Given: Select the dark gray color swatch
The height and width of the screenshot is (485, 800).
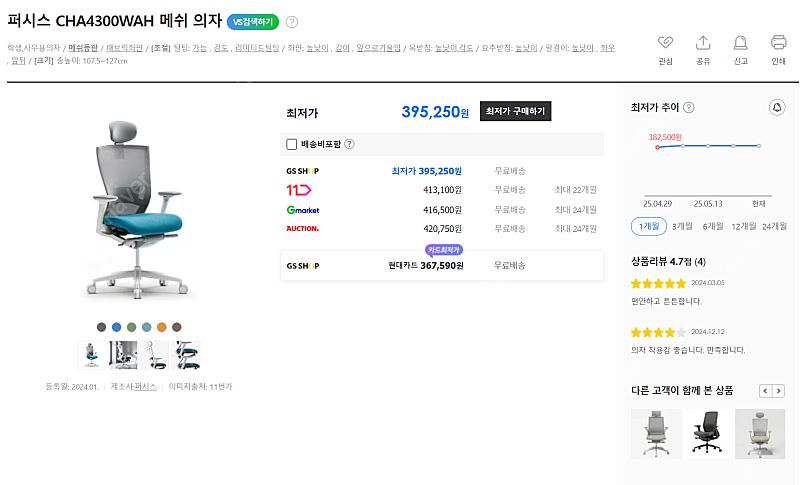Looking at the screenshot, I should (102, 327).
